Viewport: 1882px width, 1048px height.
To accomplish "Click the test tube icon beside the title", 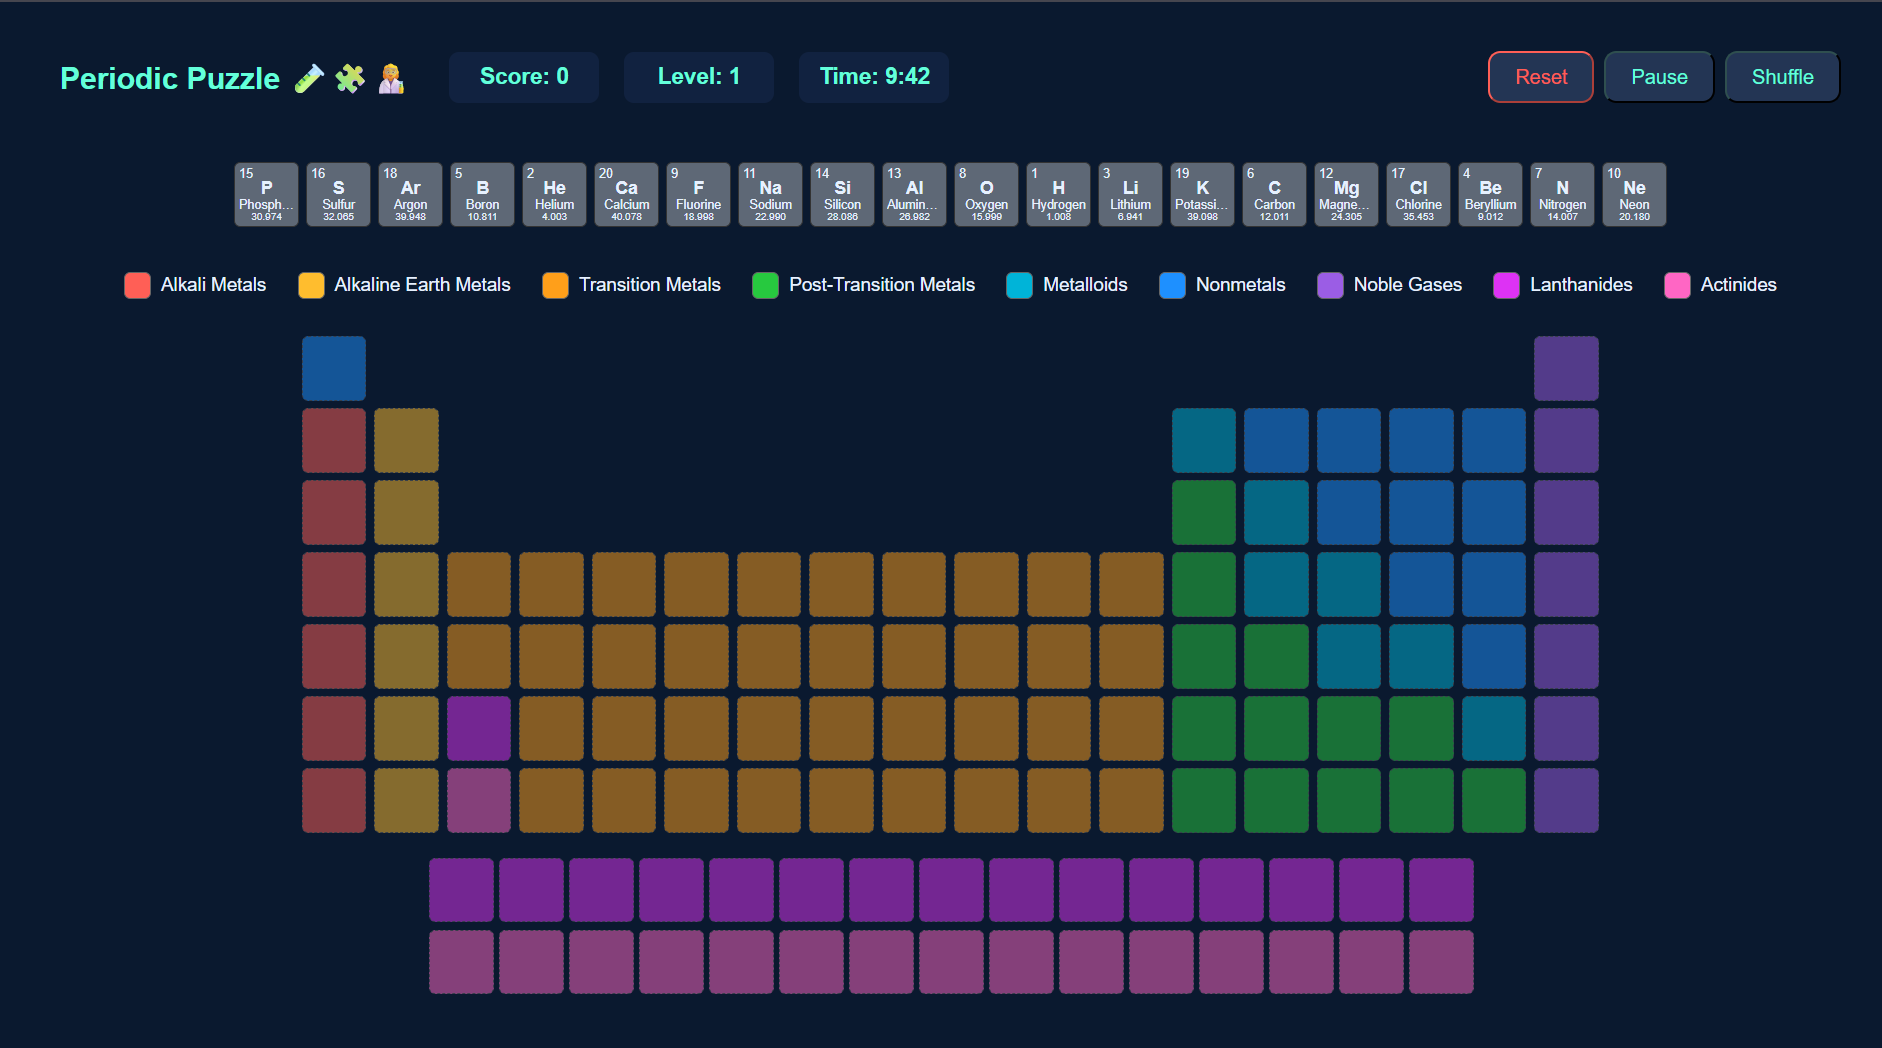I will (310, 76).
